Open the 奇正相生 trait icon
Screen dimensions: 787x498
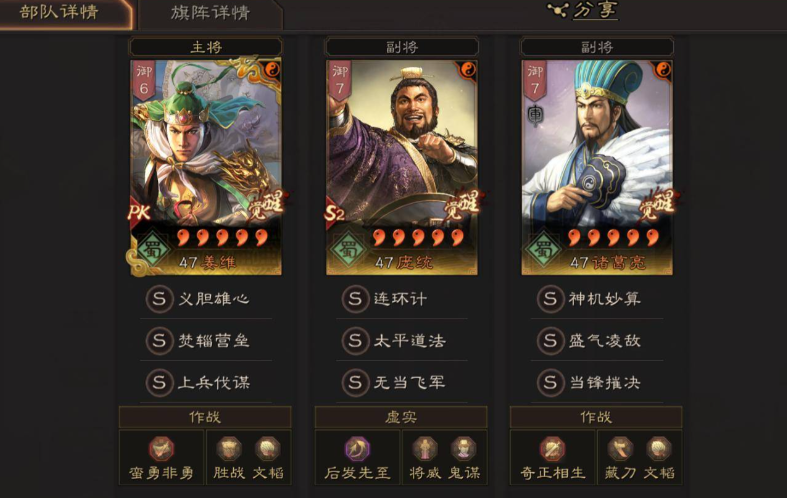pyautogui.click(x=552, y=448)
